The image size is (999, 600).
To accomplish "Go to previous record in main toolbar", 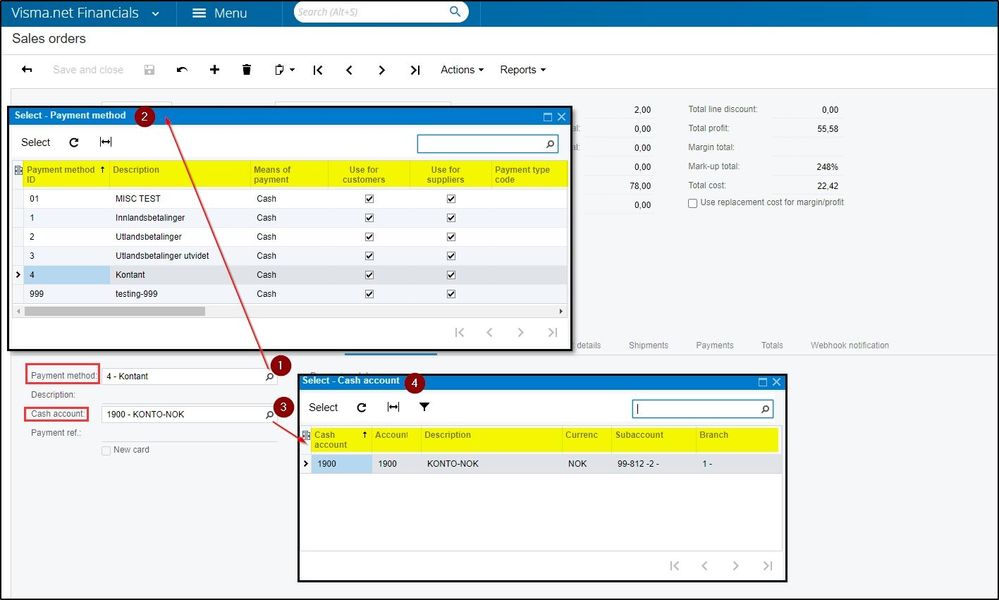I will [349, 70].
